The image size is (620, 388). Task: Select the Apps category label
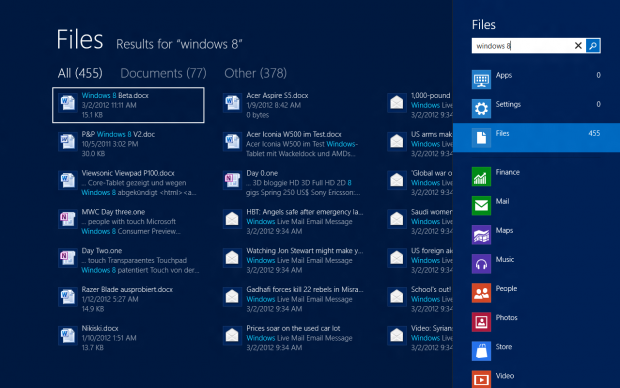504,75
